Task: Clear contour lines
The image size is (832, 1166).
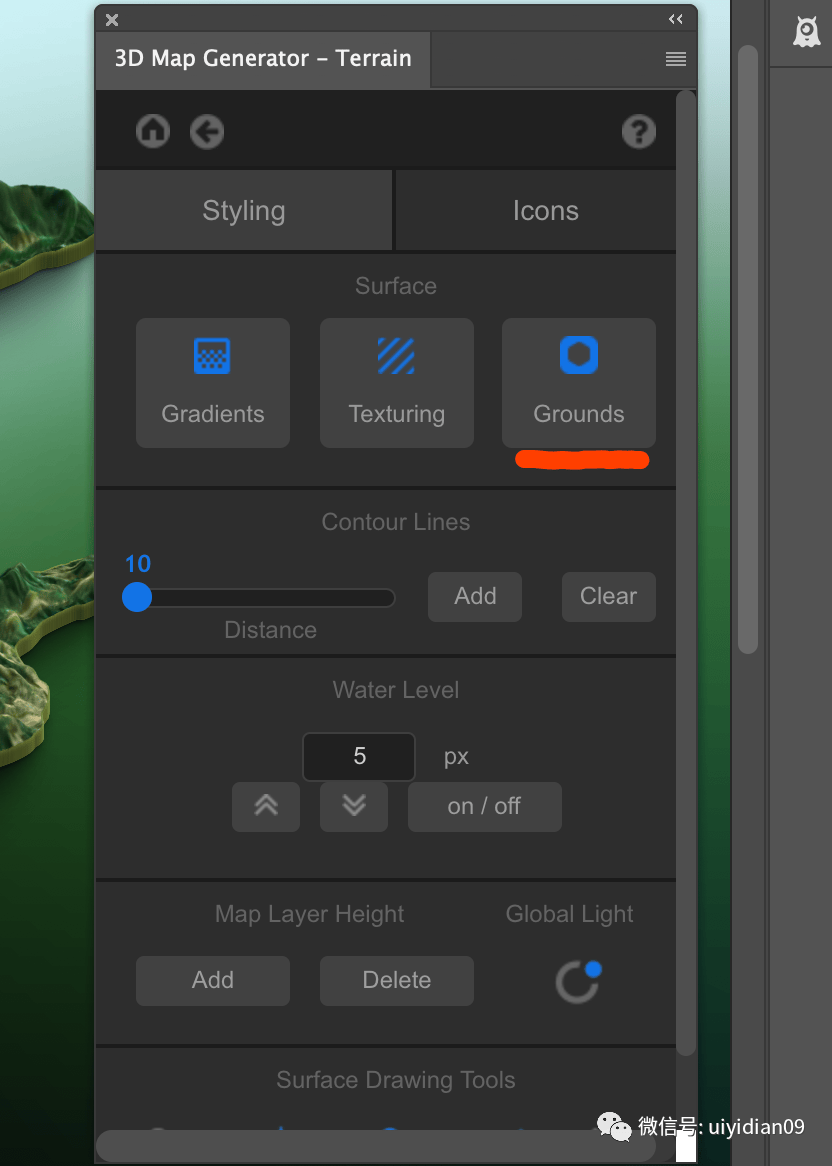Action: [608, 596]
